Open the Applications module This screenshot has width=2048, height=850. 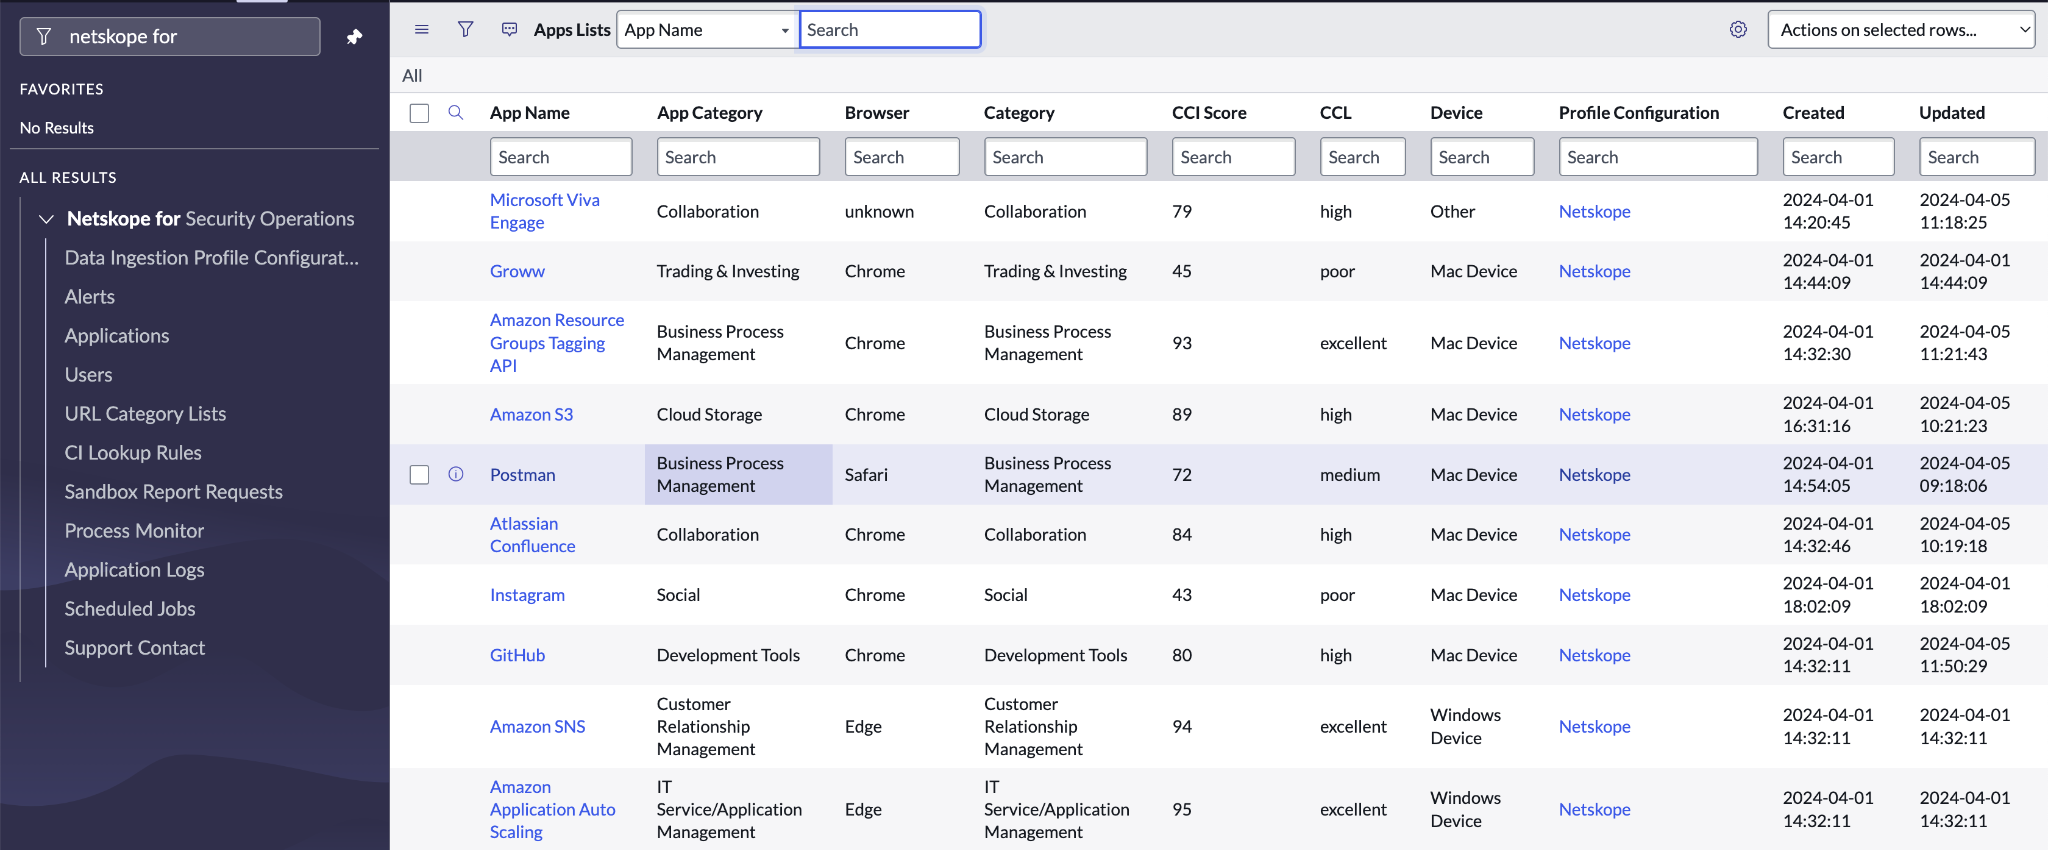click(x=117, y=336)
